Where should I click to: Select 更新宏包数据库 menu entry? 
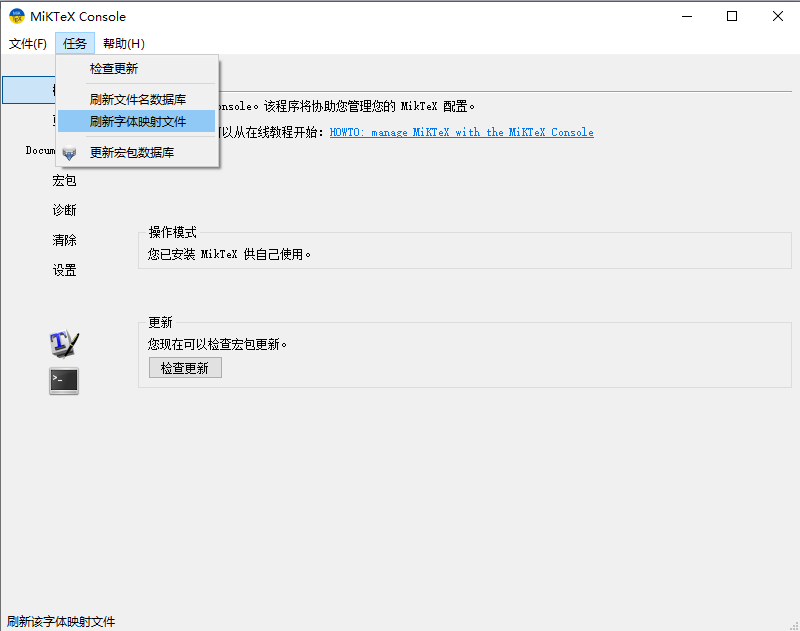136,153
